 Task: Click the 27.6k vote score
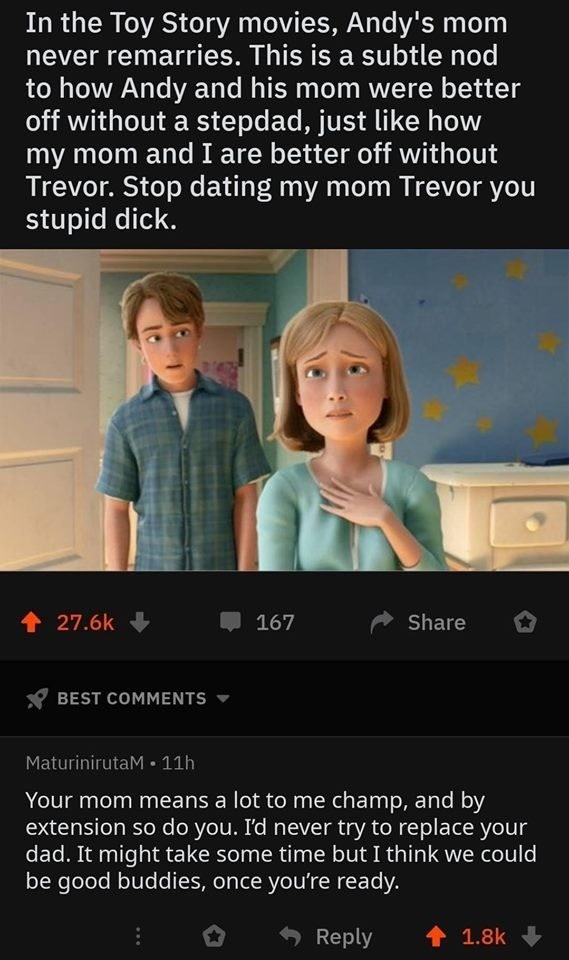click(x=85, y=622)
